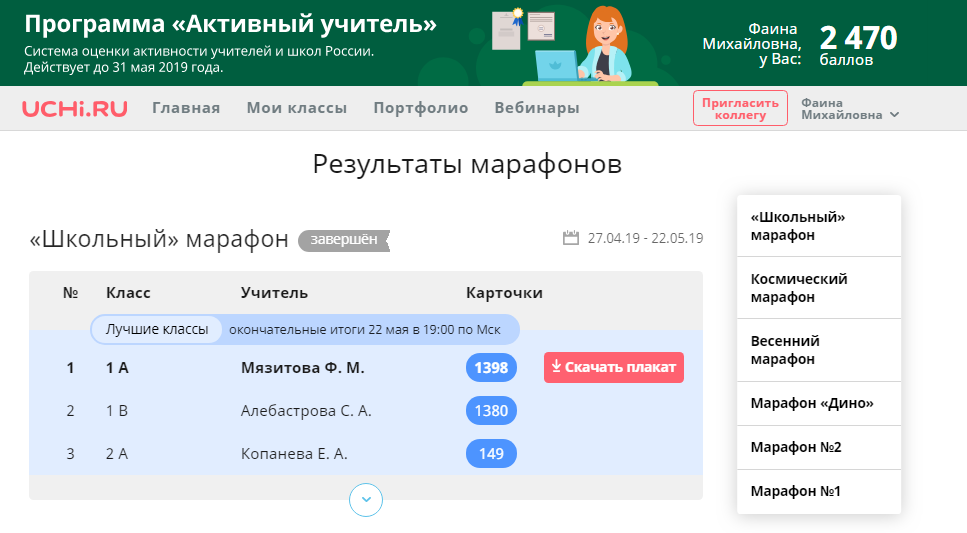Click the calendar icon beside marathon dates

[x=571, y=238]
